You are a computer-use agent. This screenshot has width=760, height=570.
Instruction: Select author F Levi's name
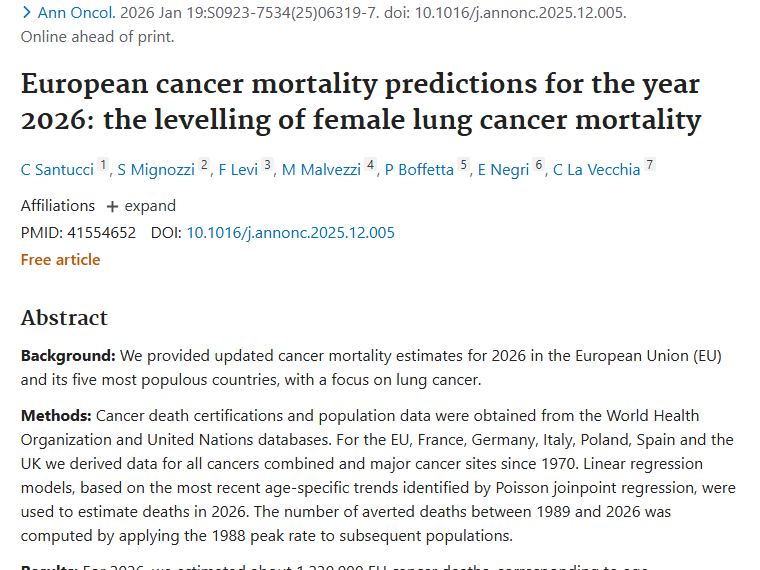point(237,169)
